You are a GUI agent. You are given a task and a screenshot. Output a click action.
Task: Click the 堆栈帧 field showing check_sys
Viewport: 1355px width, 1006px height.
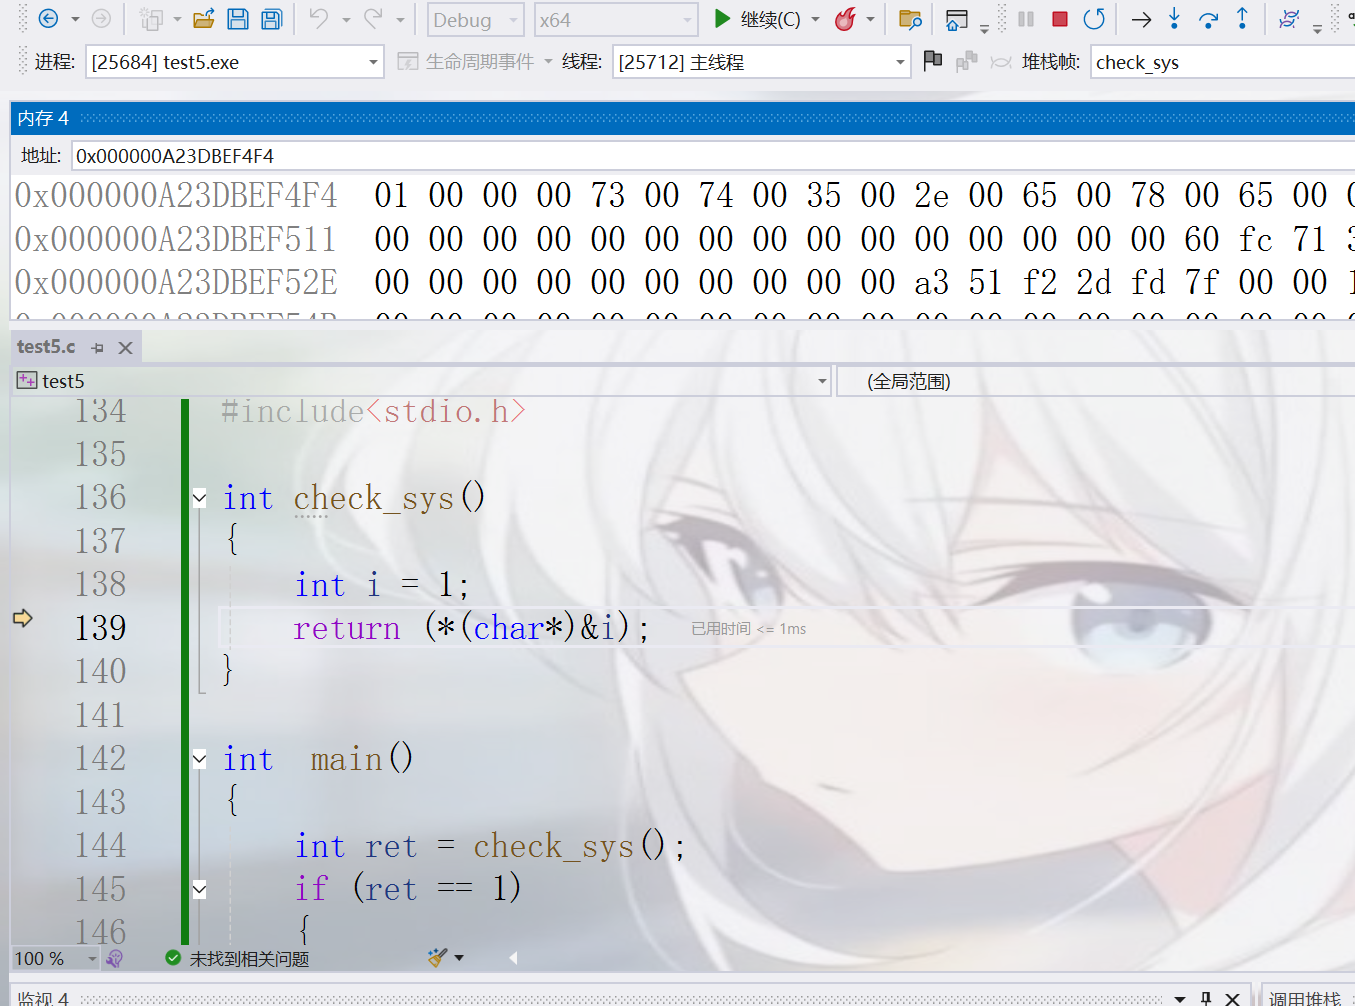point(1222,62)
